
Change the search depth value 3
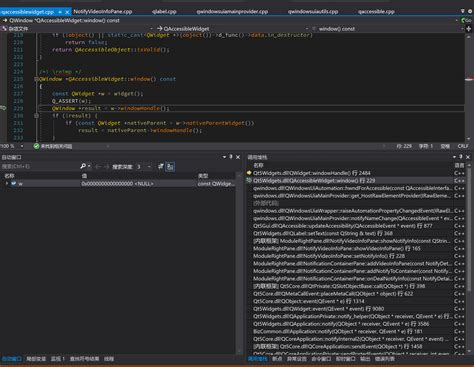pos(144,166)
